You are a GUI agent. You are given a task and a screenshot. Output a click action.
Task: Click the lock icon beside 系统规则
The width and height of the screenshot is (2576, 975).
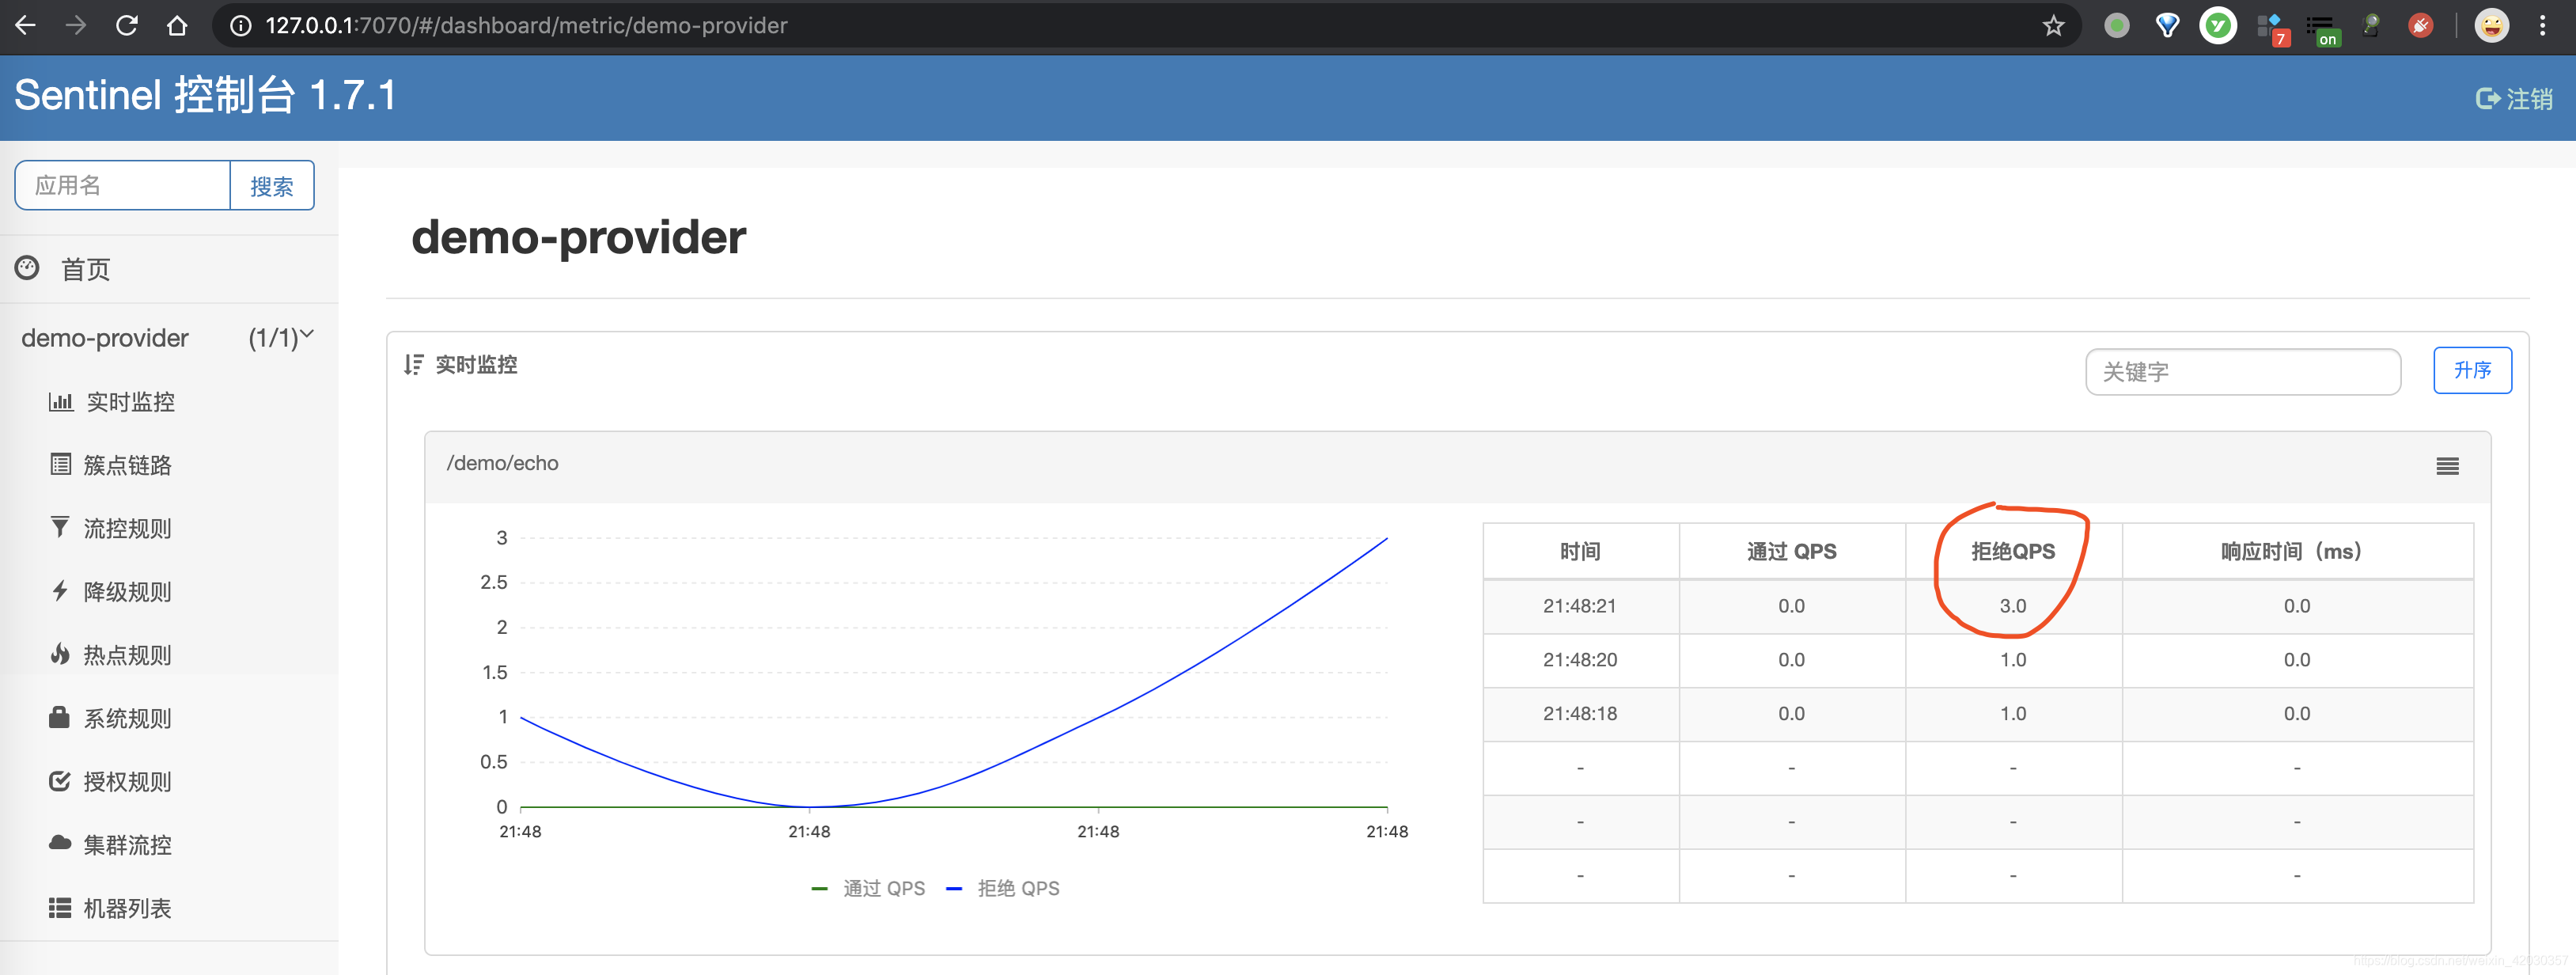click(60, 718)
